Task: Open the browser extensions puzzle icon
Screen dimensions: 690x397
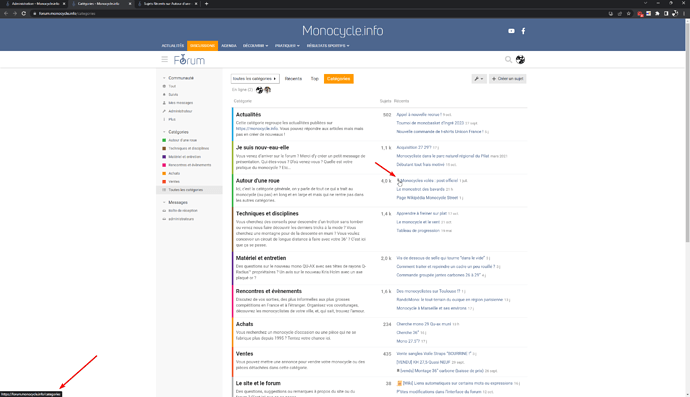Action: click(657, 14)
